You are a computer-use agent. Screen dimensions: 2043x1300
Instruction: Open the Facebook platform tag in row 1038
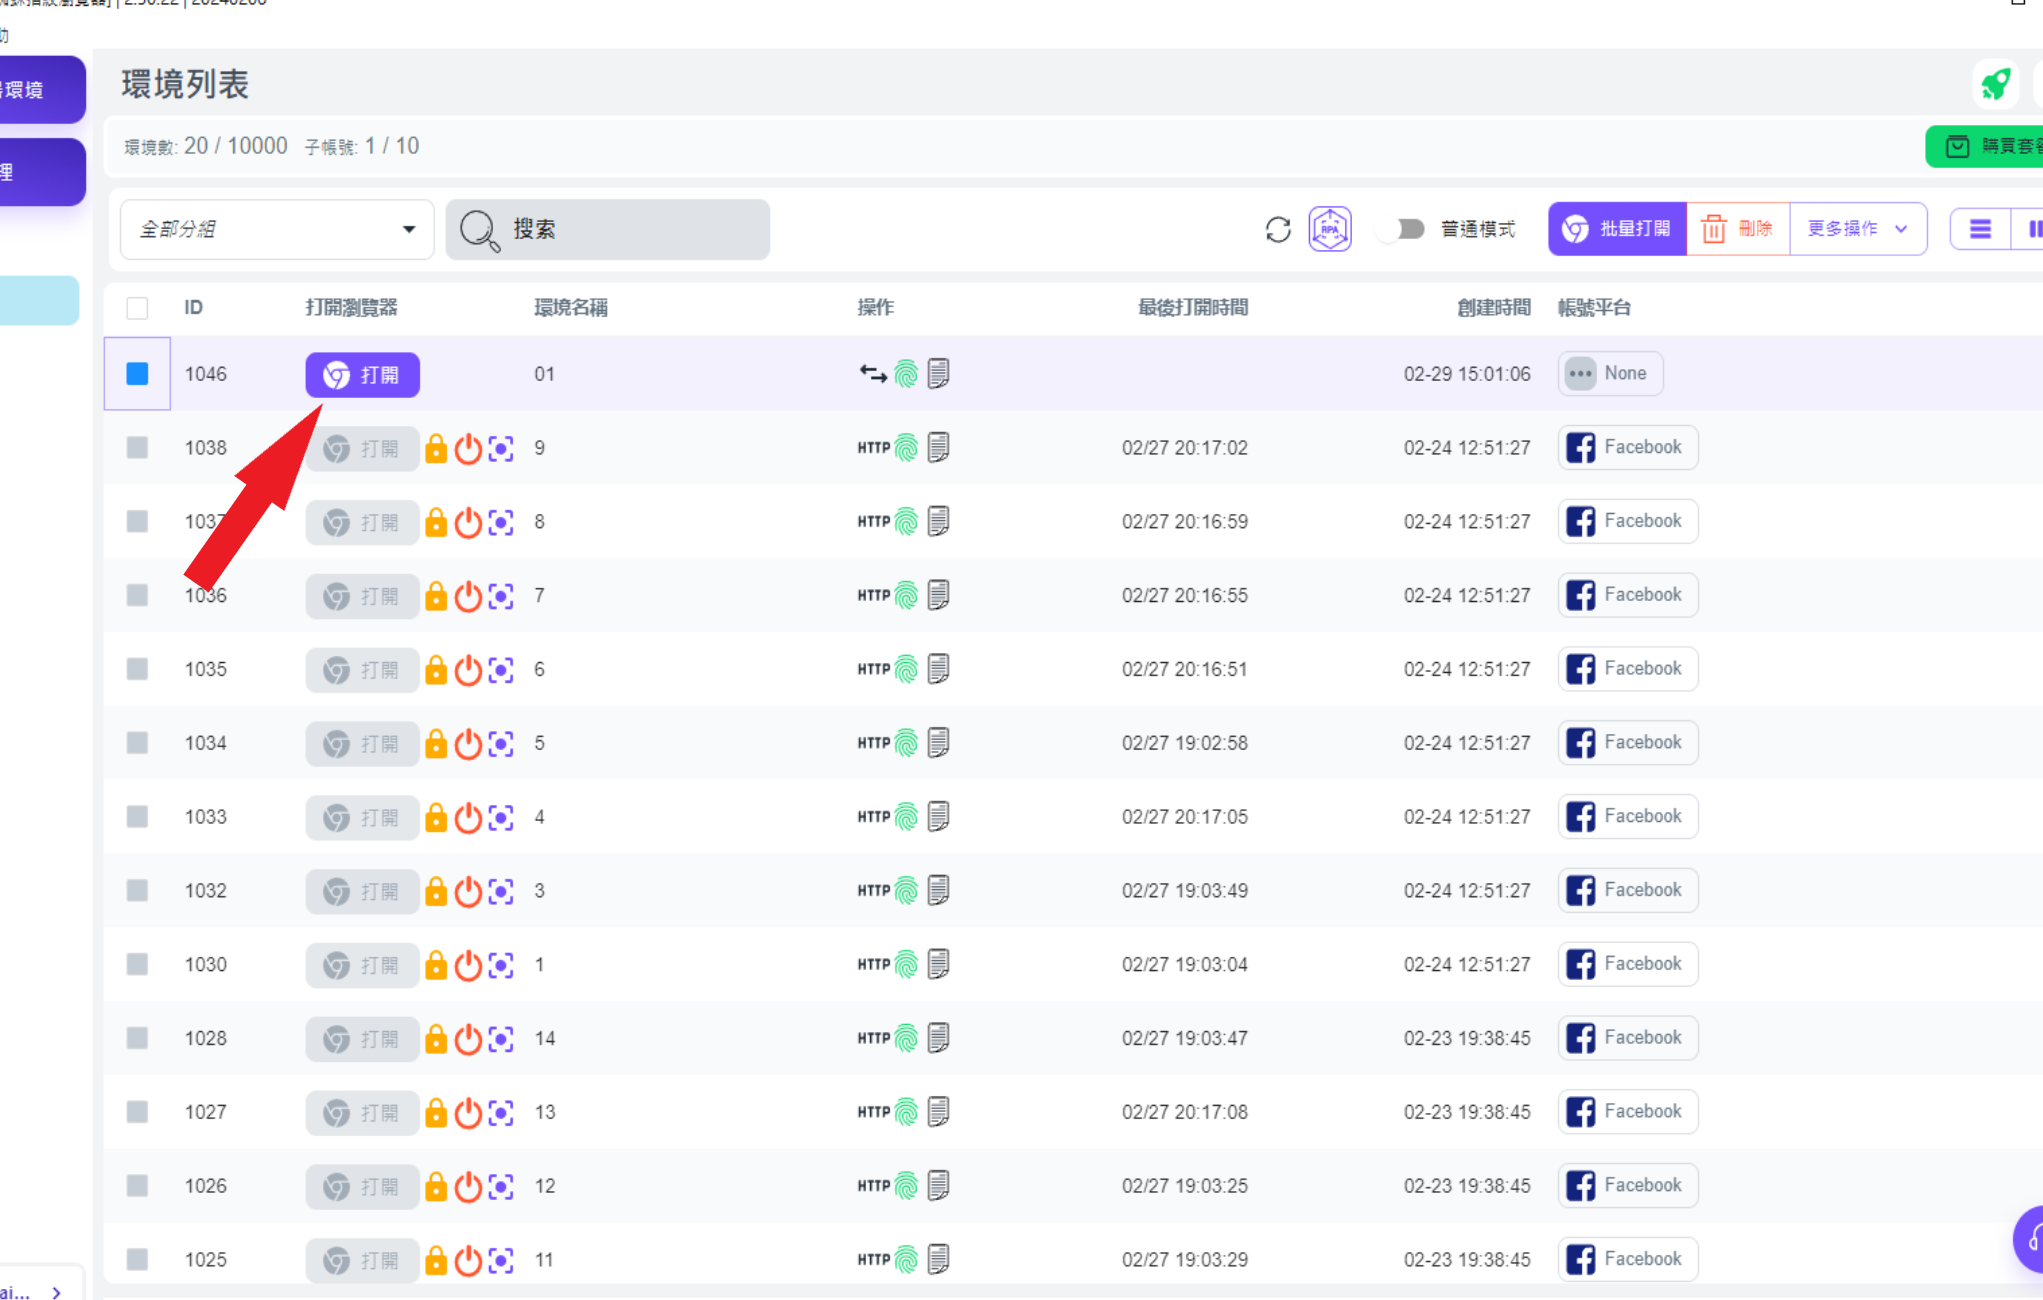(1628, 447)
